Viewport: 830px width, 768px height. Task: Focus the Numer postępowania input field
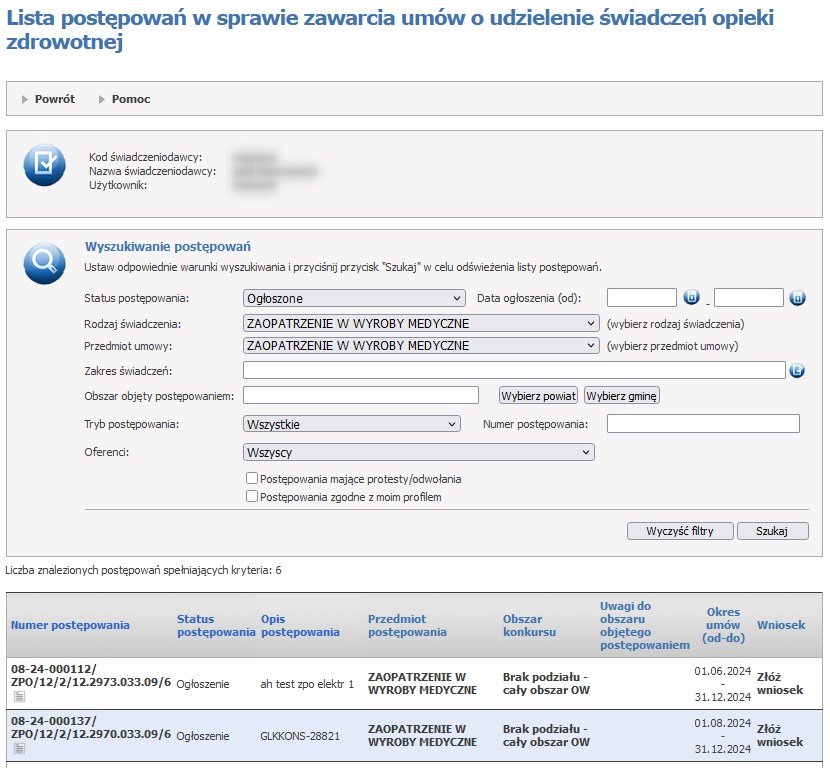click(x=703, y=424)
